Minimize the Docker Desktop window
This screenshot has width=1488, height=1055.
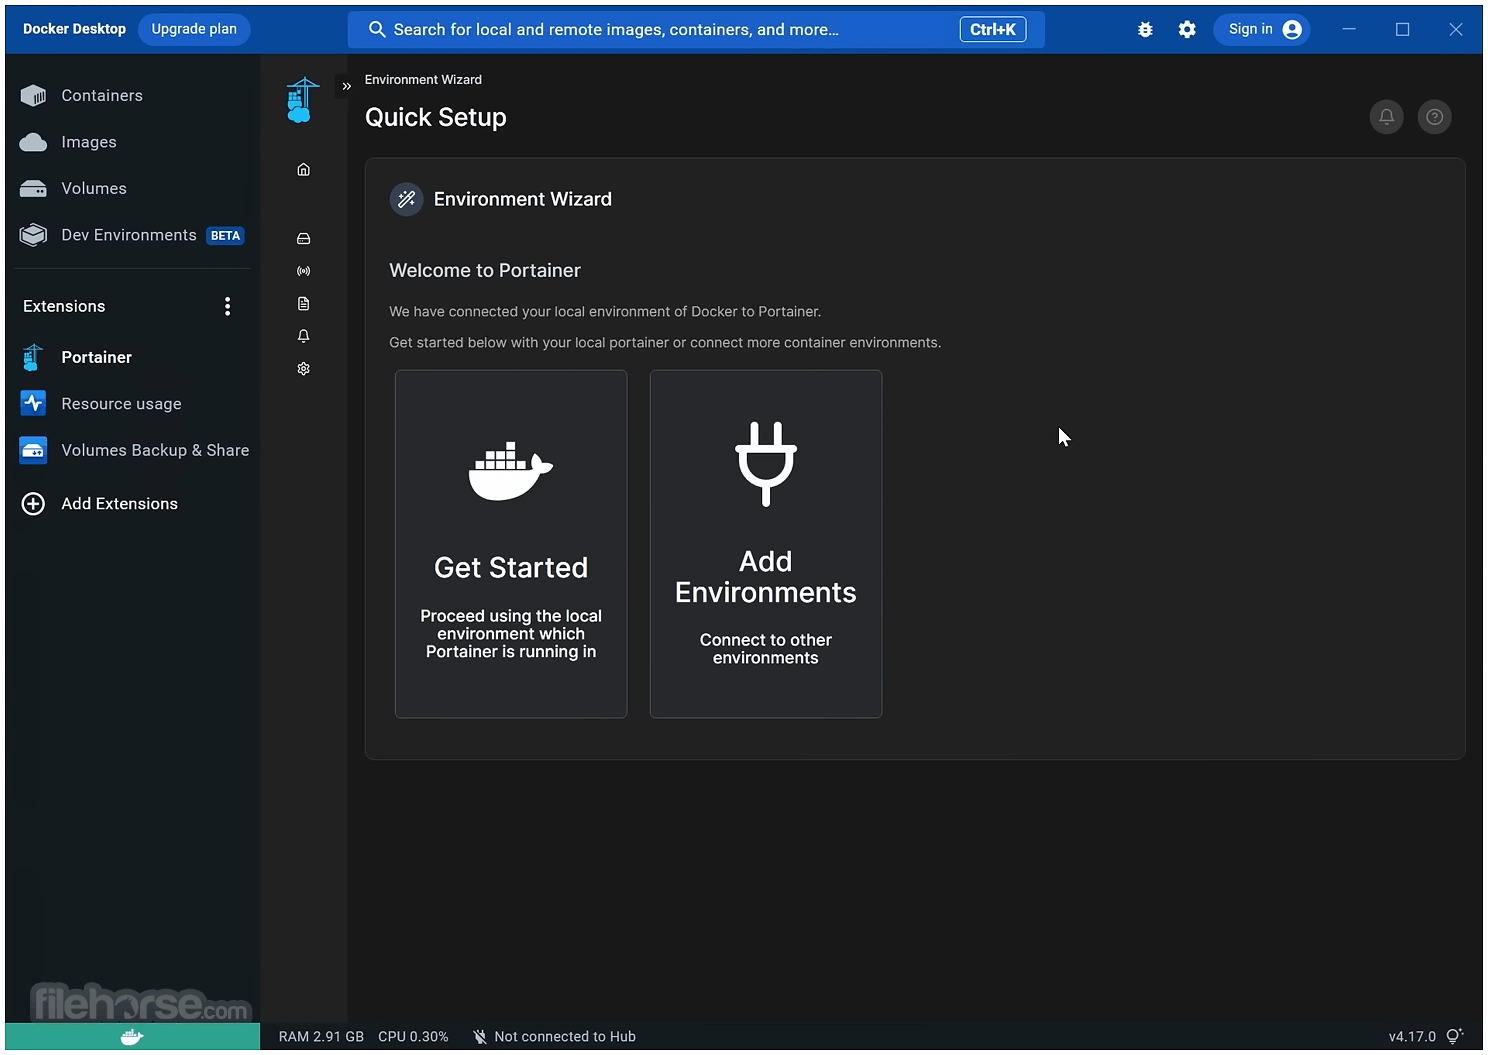pyautogui.click(x=1349, y=30)
